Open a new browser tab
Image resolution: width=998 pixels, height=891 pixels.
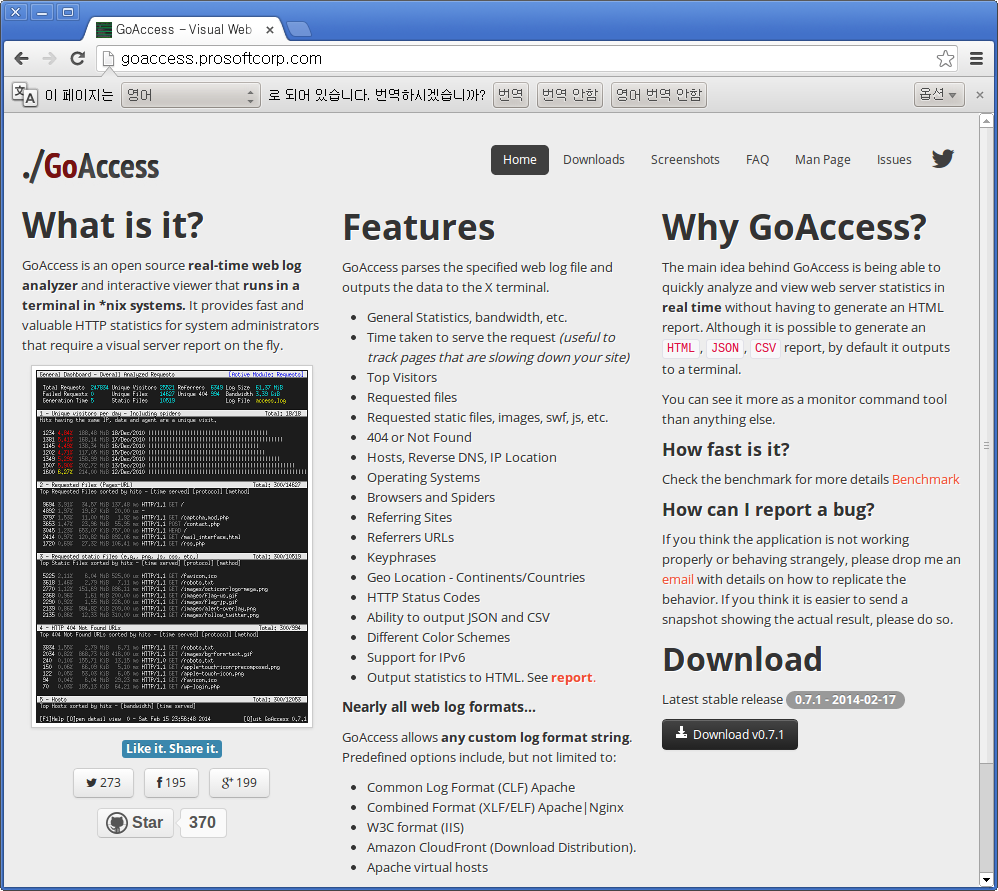(x=299, y=29)
